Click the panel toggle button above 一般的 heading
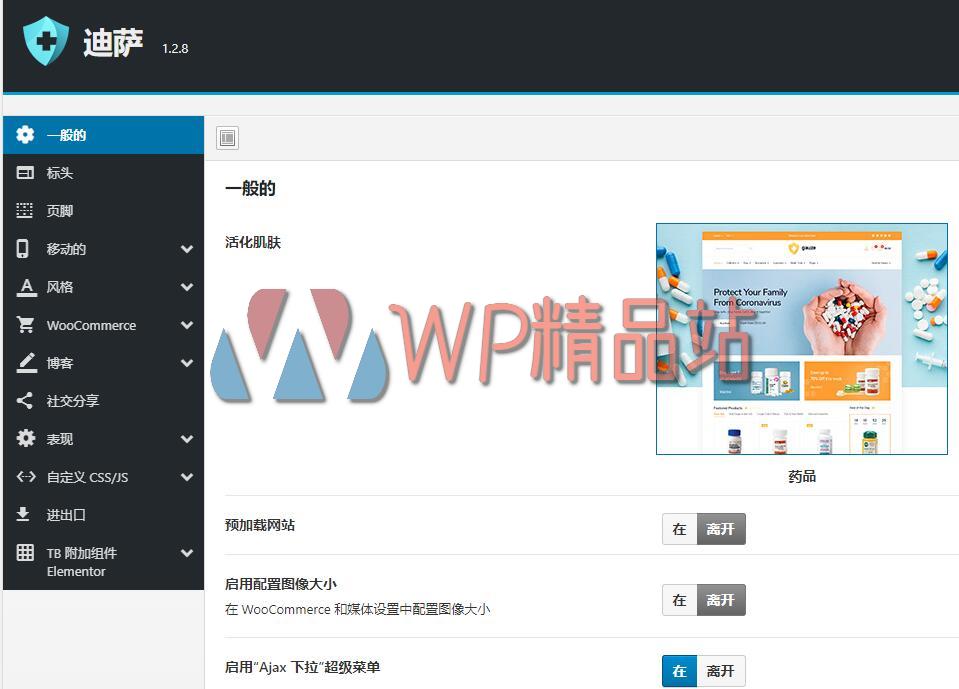Image resolution: width=959 pixels, height=689 pixels. pos(228,137)
